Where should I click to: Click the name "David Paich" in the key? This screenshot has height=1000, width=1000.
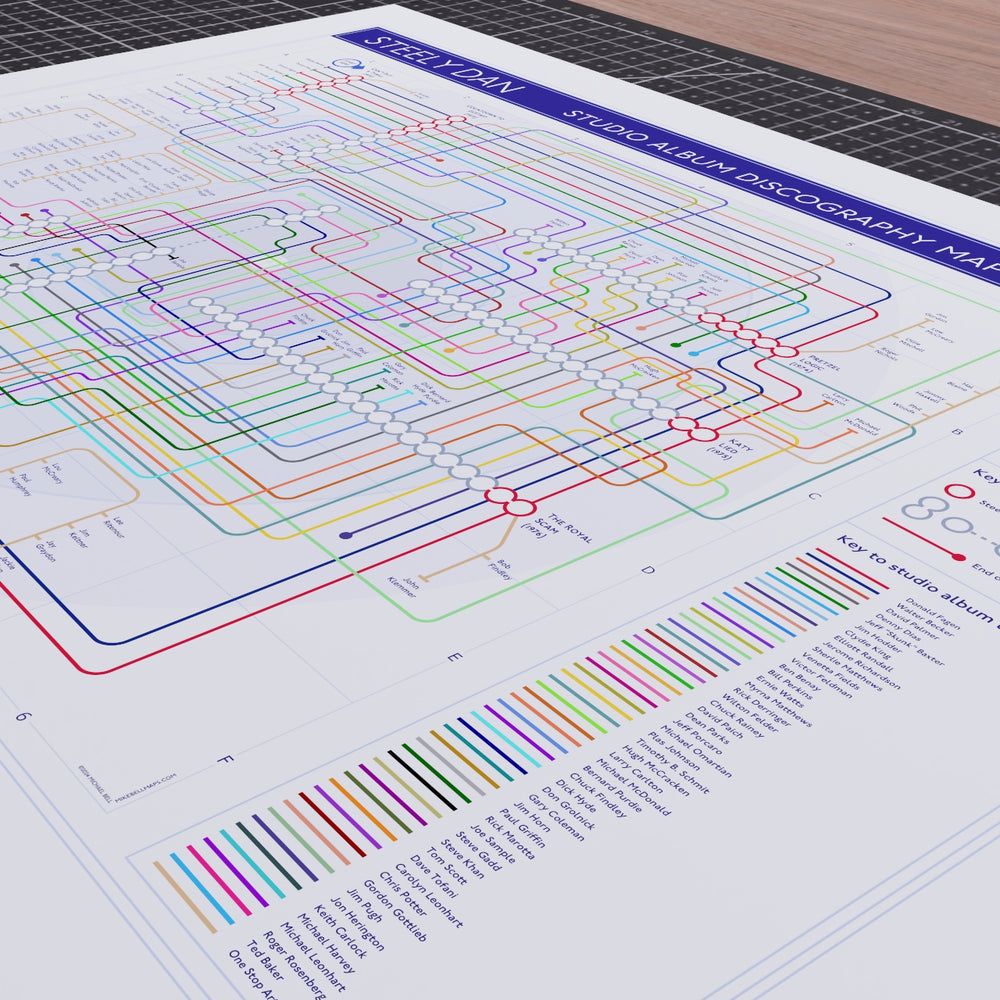720,722
